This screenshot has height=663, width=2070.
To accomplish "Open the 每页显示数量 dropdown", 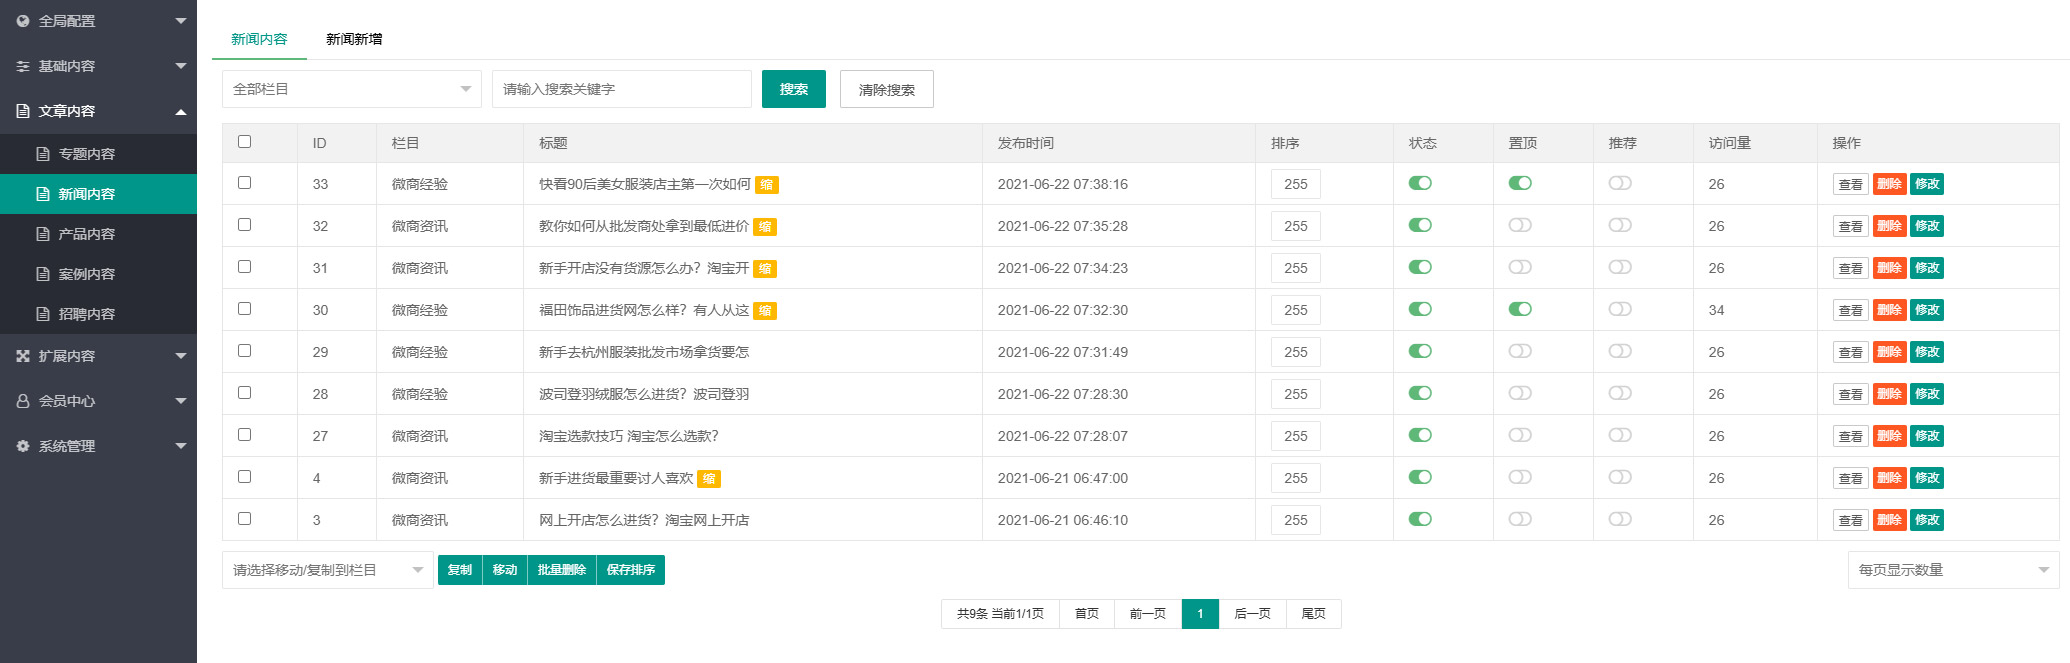I will 1952,570.
